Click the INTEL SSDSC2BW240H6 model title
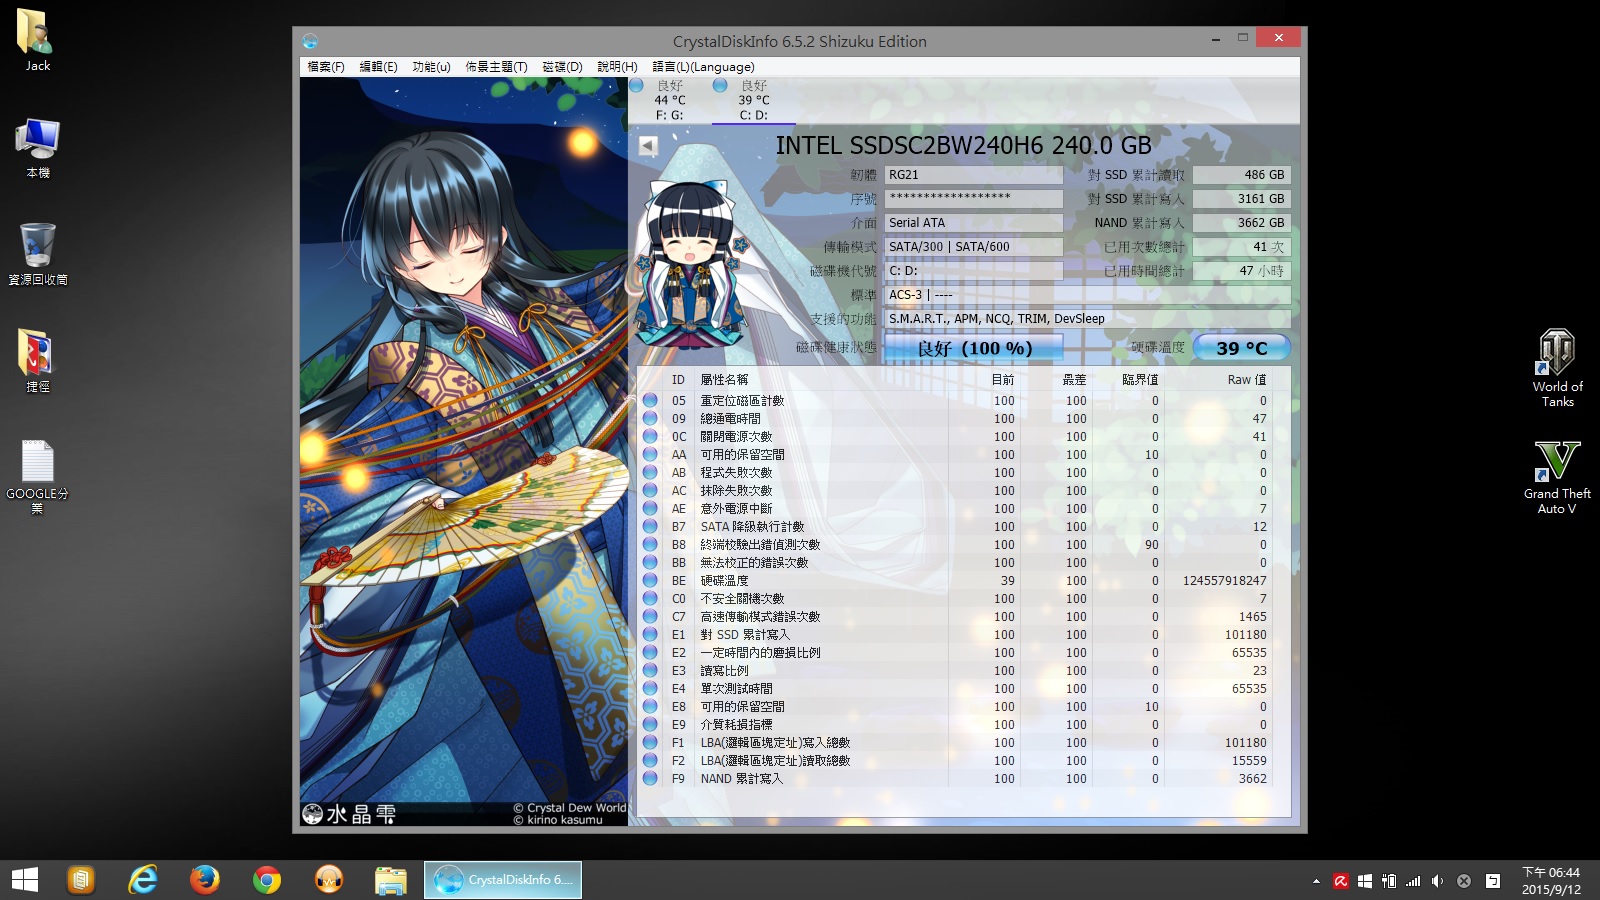Viewport: 1600px width, 900px height. [963, 145]
